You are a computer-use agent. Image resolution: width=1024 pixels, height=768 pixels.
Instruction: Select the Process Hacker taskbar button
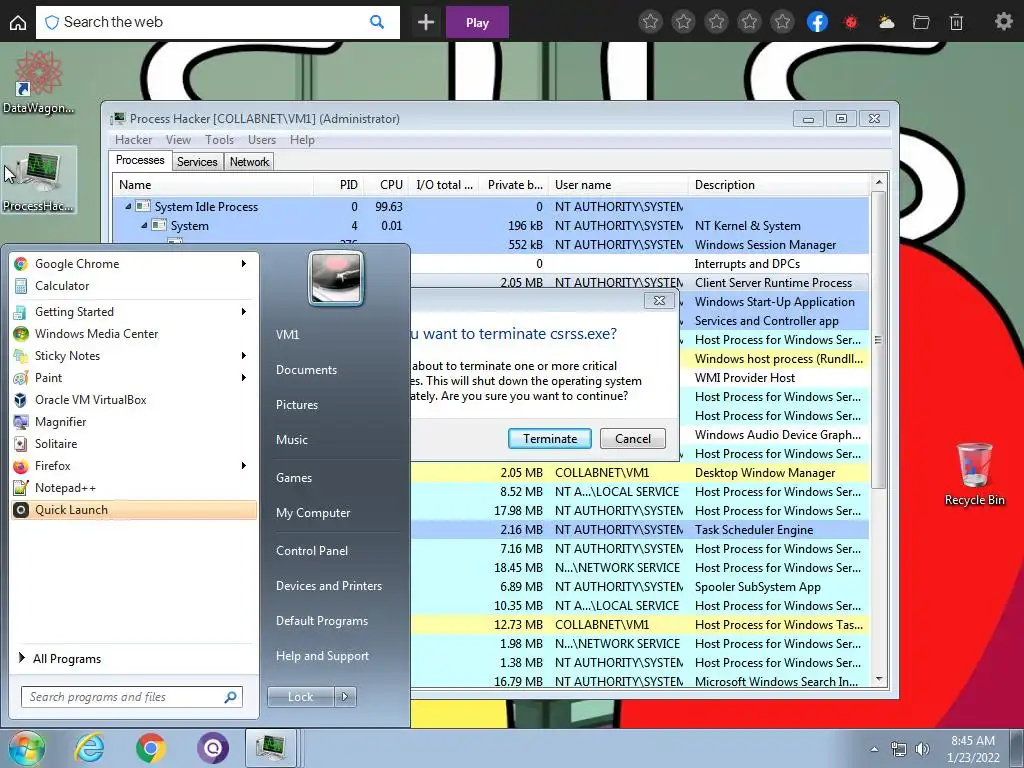[270, 748]
